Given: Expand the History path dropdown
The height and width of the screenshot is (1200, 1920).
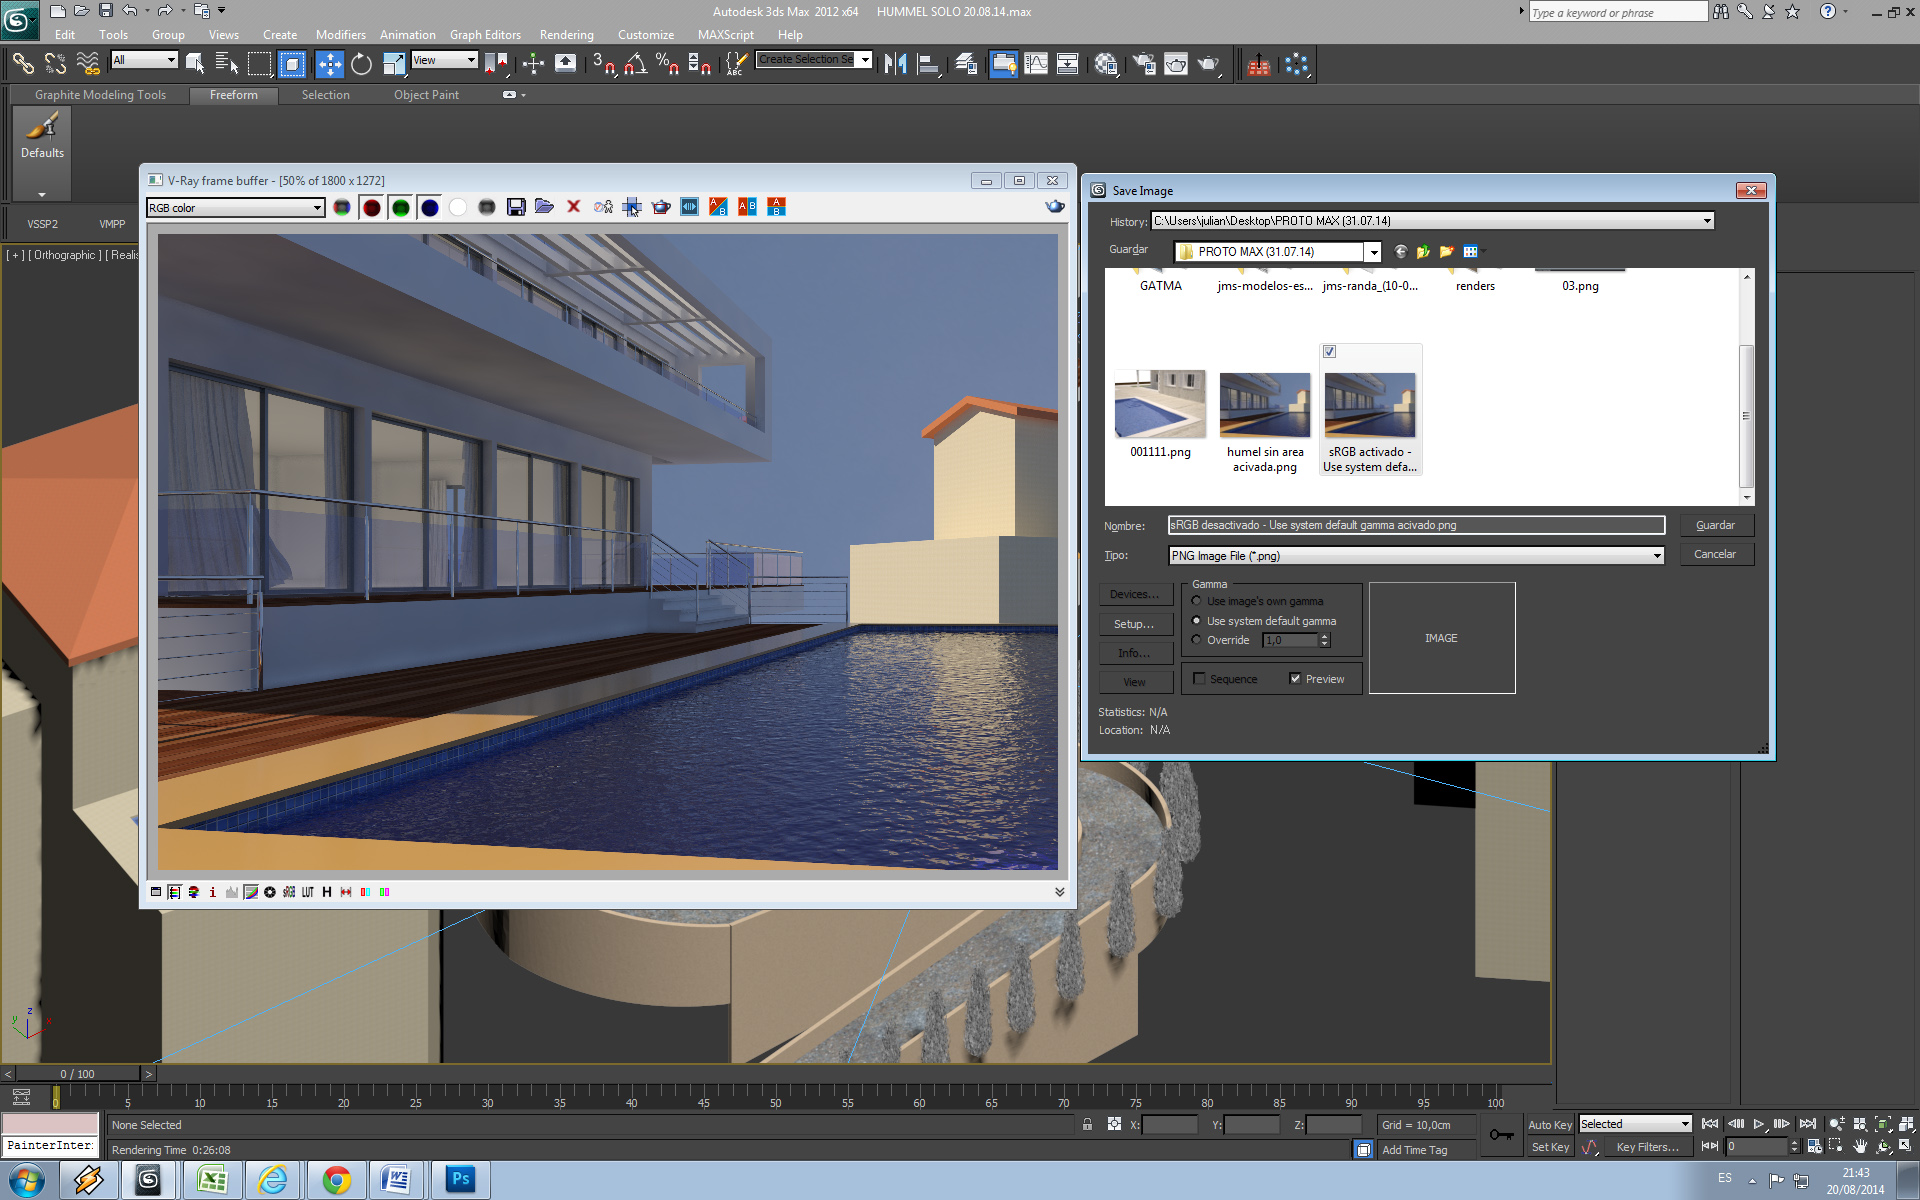Looking at the screenshot, I should 1706,221.
